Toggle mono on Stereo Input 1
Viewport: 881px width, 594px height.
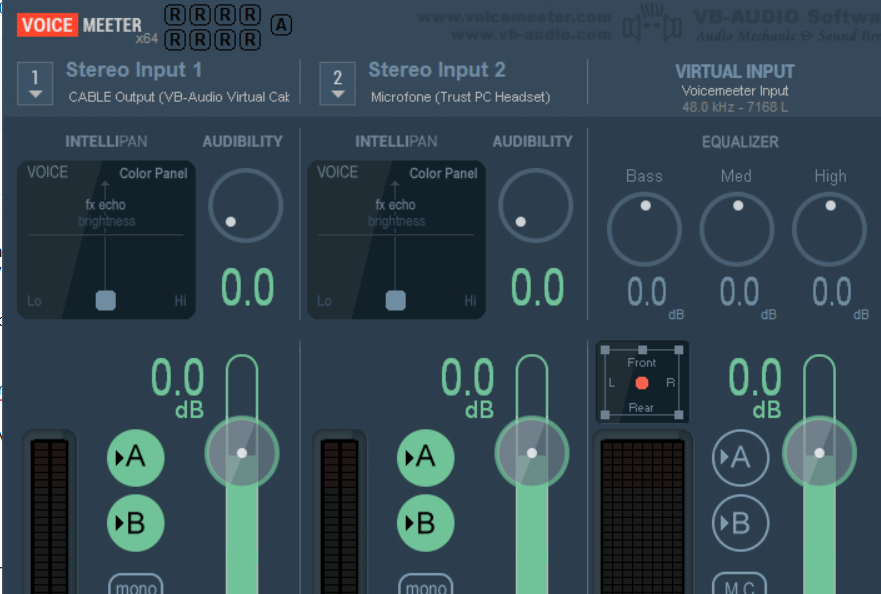[x=135, y=583]
